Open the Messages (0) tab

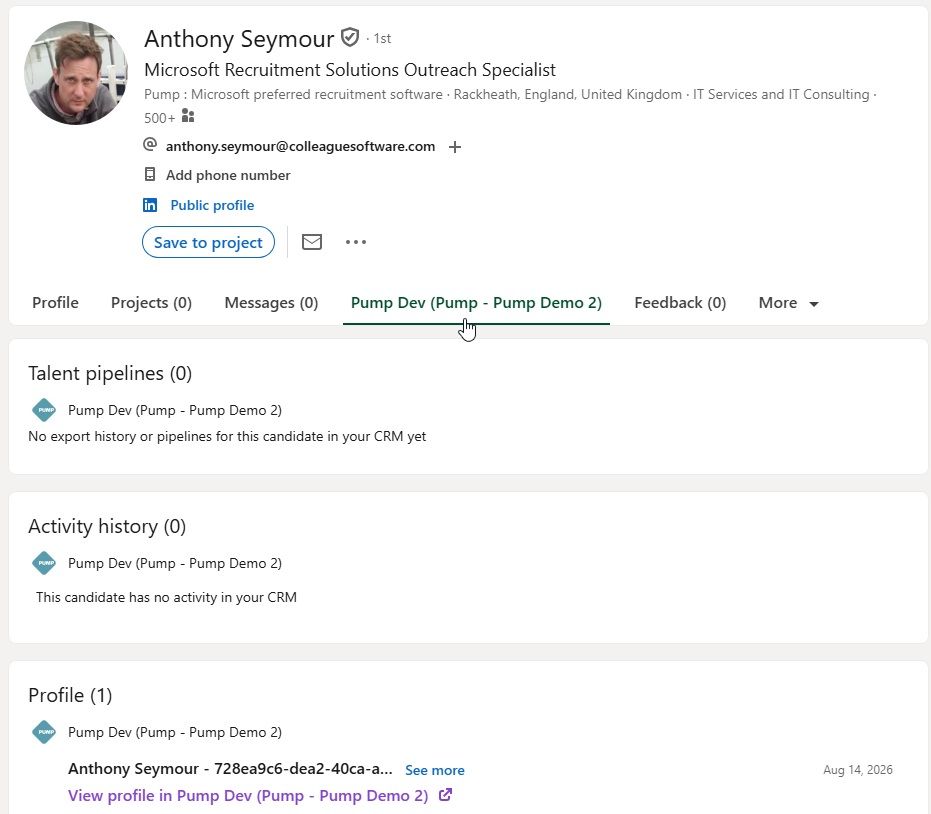(x=271, y=303)
